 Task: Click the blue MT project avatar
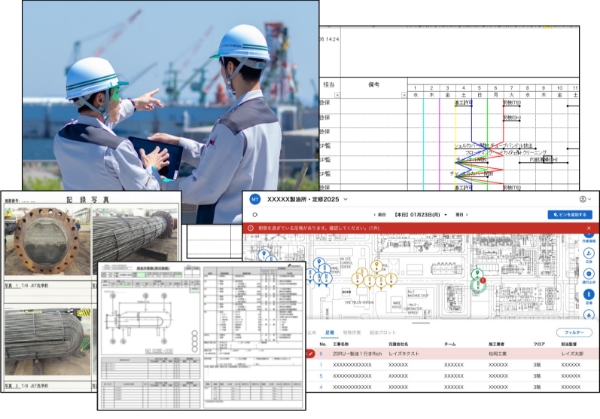click(x=255, y=199)
